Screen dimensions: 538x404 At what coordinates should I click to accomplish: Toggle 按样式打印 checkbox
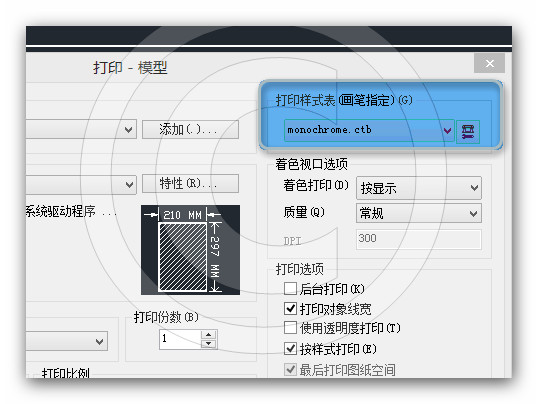[290, 349]
